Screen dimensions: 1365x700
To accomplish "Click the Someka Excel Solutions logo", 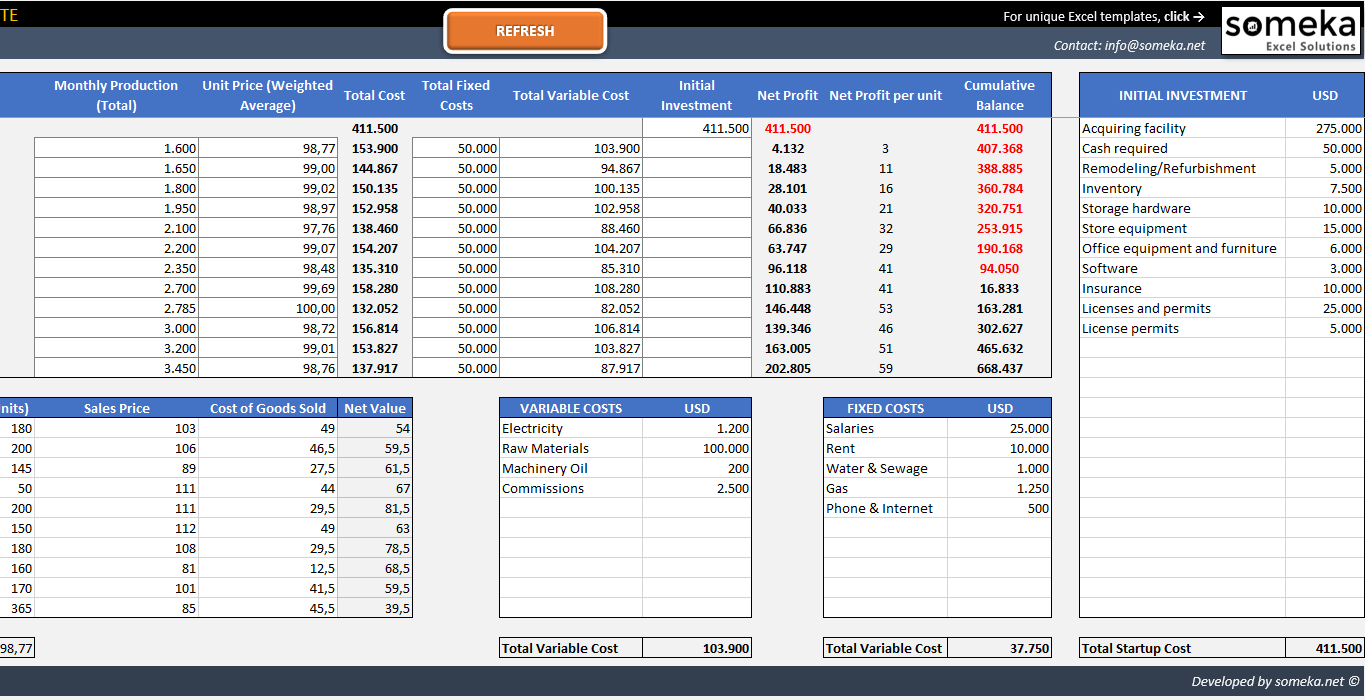I will coord(1291,30).
